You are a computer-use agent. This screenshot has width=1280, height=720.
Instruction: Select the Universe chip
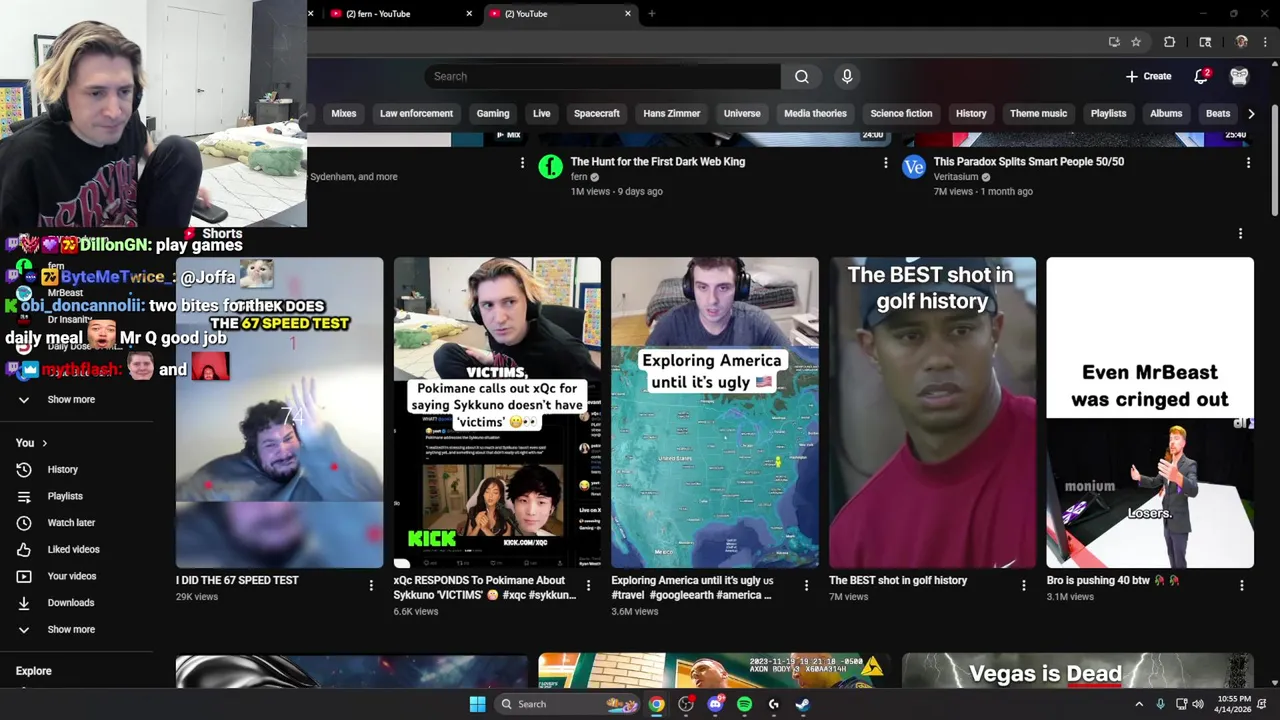[x=742, y=113]
